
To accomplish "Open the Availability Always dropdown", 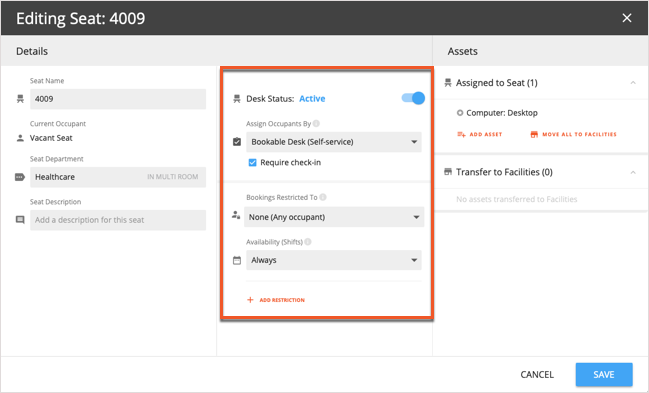I will pyautogui.click(x=334, y=260).
